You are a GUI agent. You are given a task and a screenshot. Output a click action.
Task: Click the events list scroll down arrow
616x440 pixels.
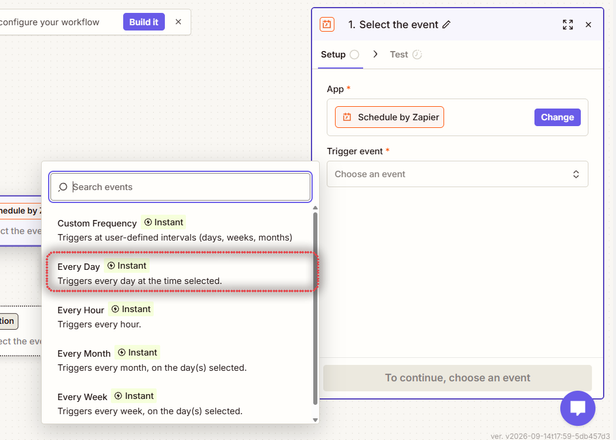pyautogui.click(x=315, y=420)
